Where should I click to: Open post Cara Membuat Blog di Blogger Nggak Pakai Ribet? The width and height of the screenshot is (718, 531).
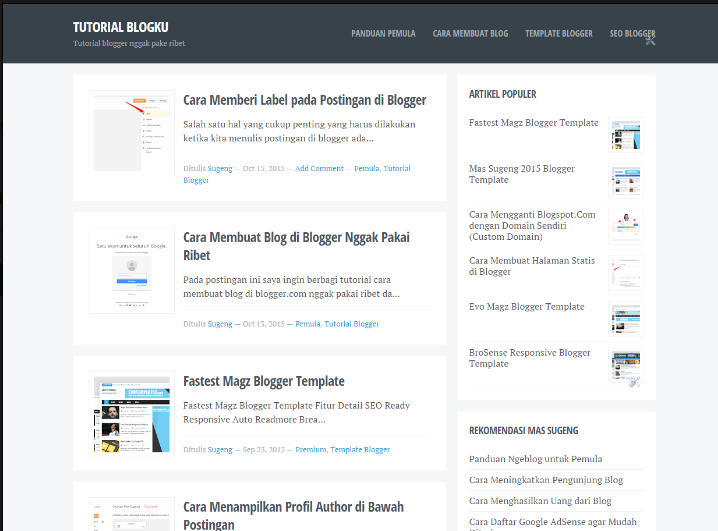pyautogui.click(x=296, y=246)
